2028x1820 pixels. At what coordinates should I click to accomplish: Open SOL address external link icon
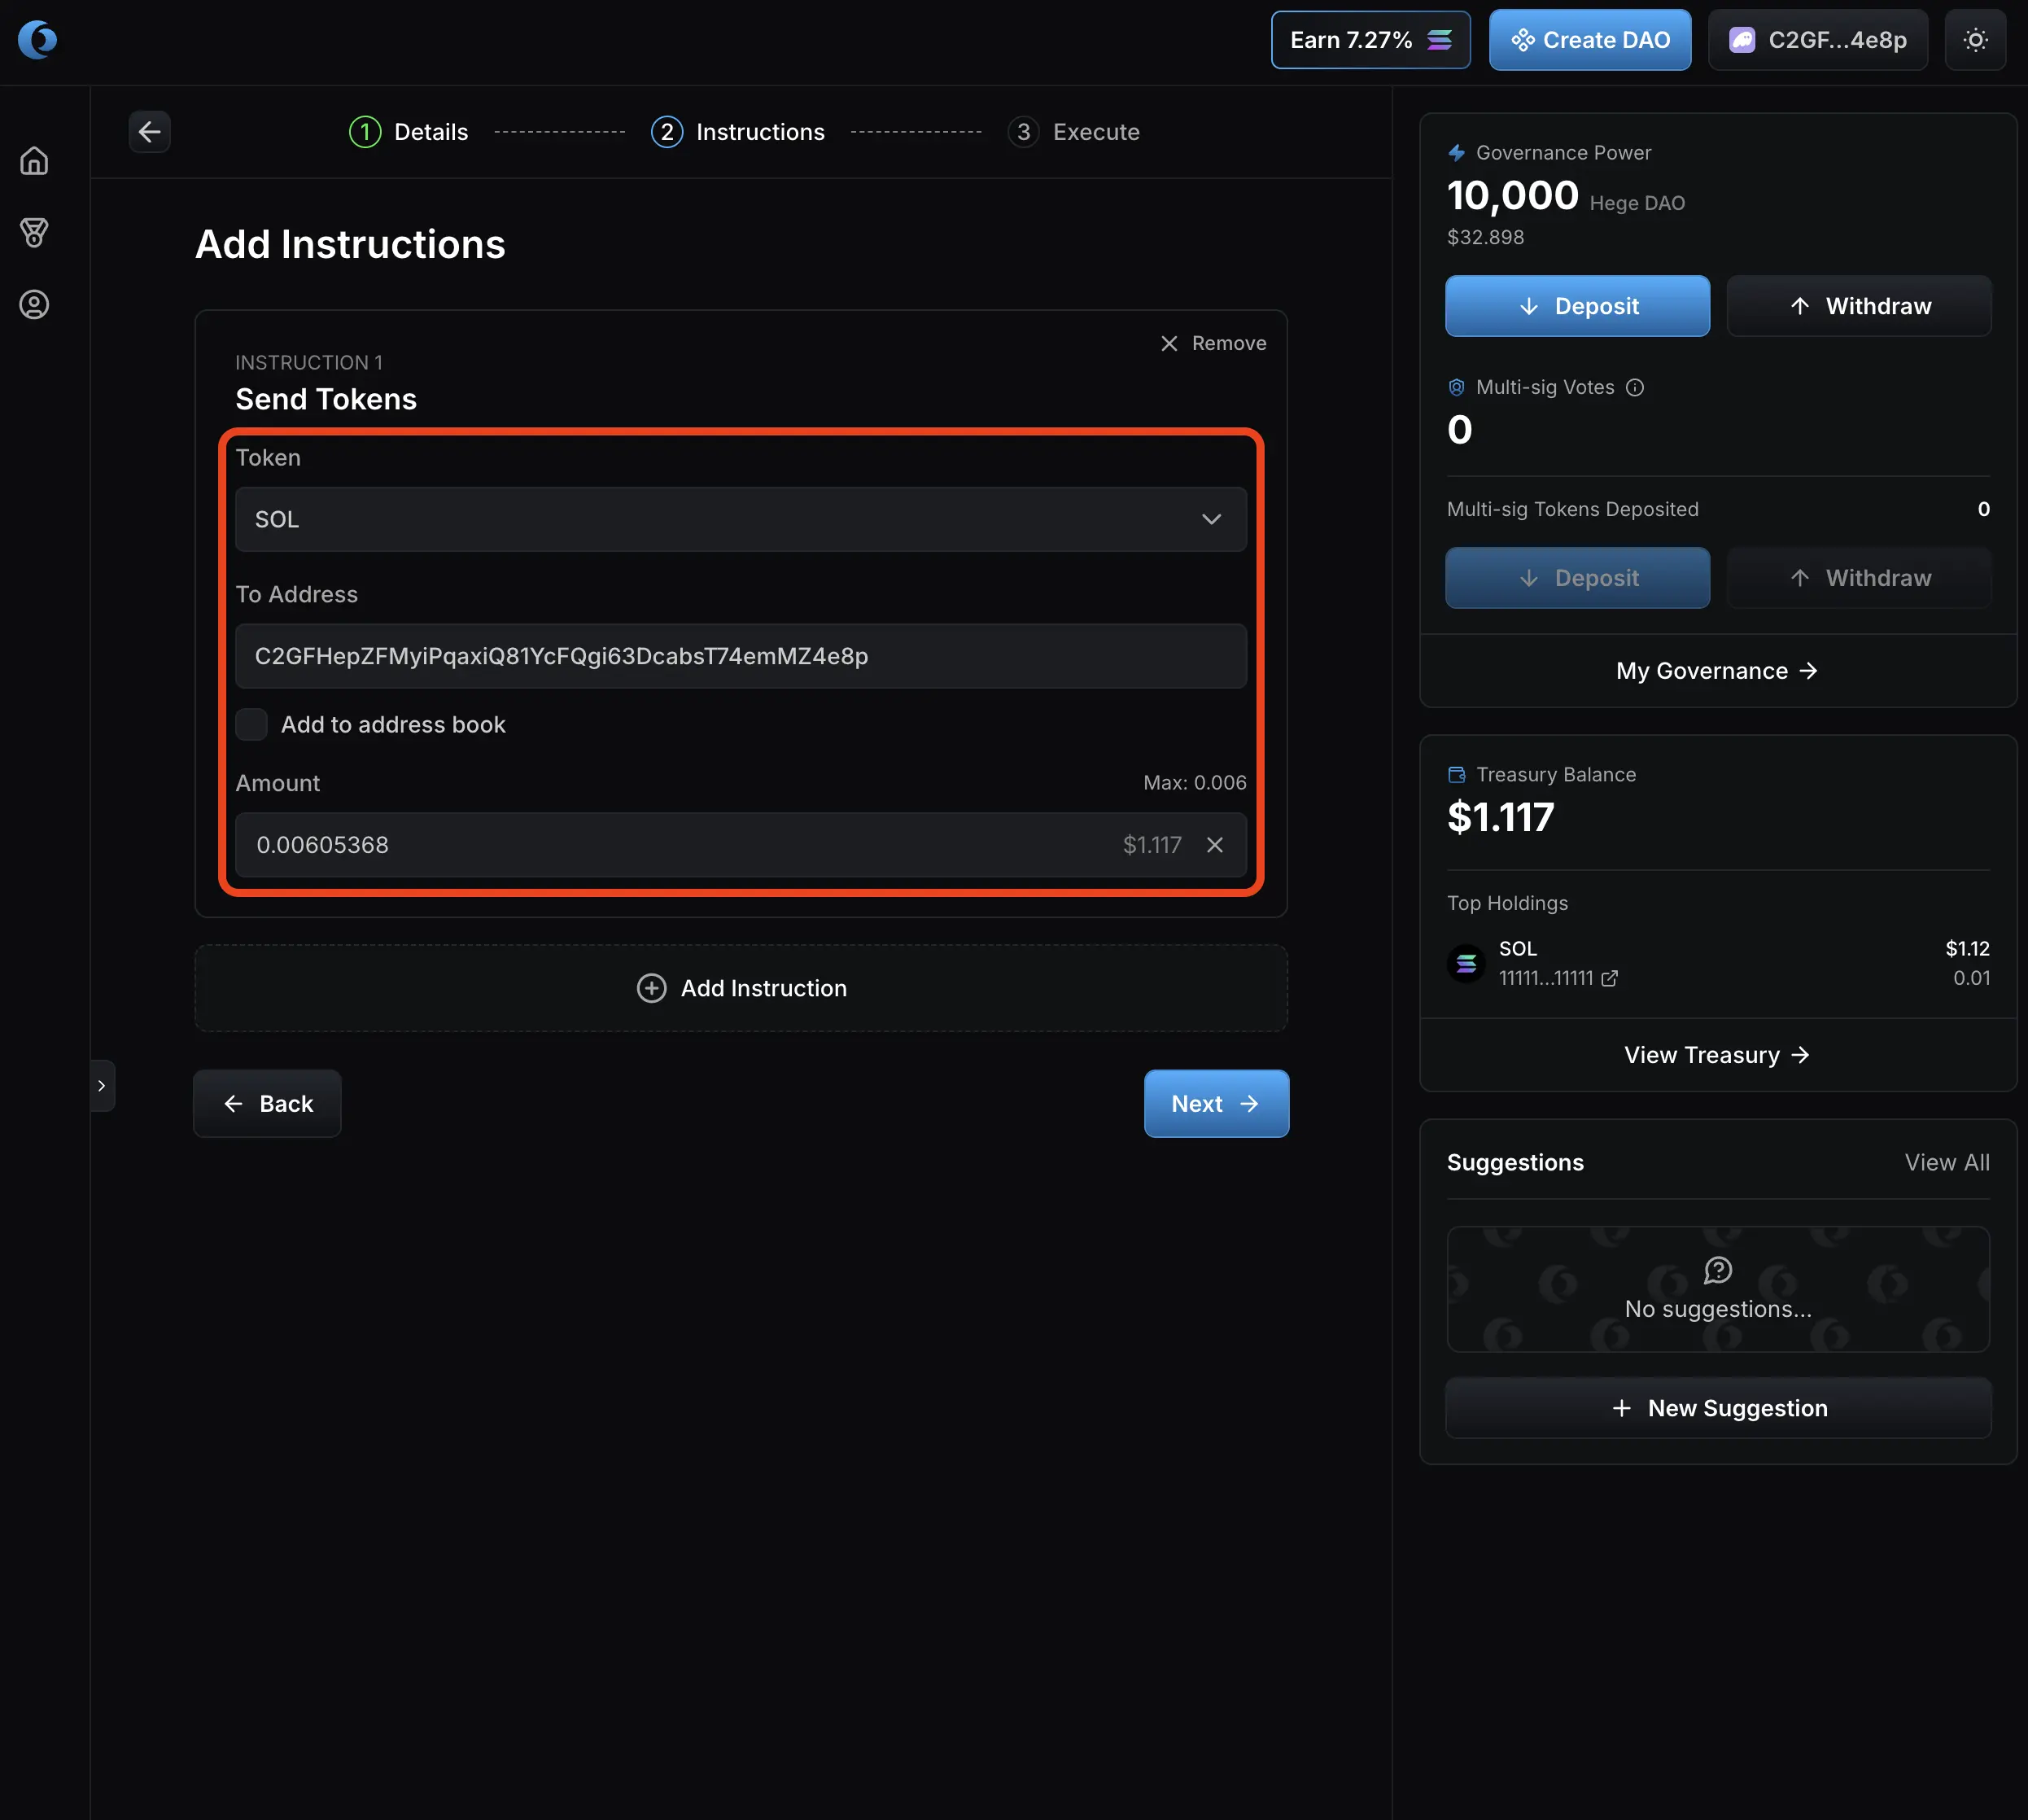1609,979
